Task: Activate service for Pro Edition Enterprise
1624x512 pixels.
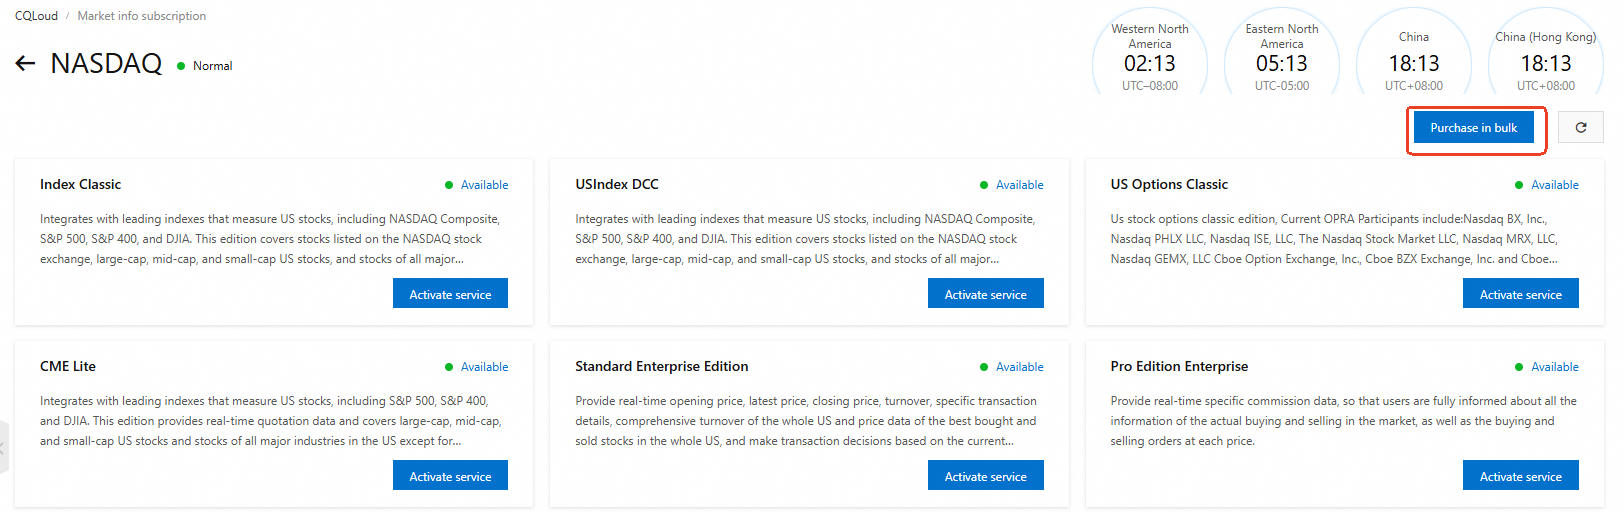Action: [1520, 476]
